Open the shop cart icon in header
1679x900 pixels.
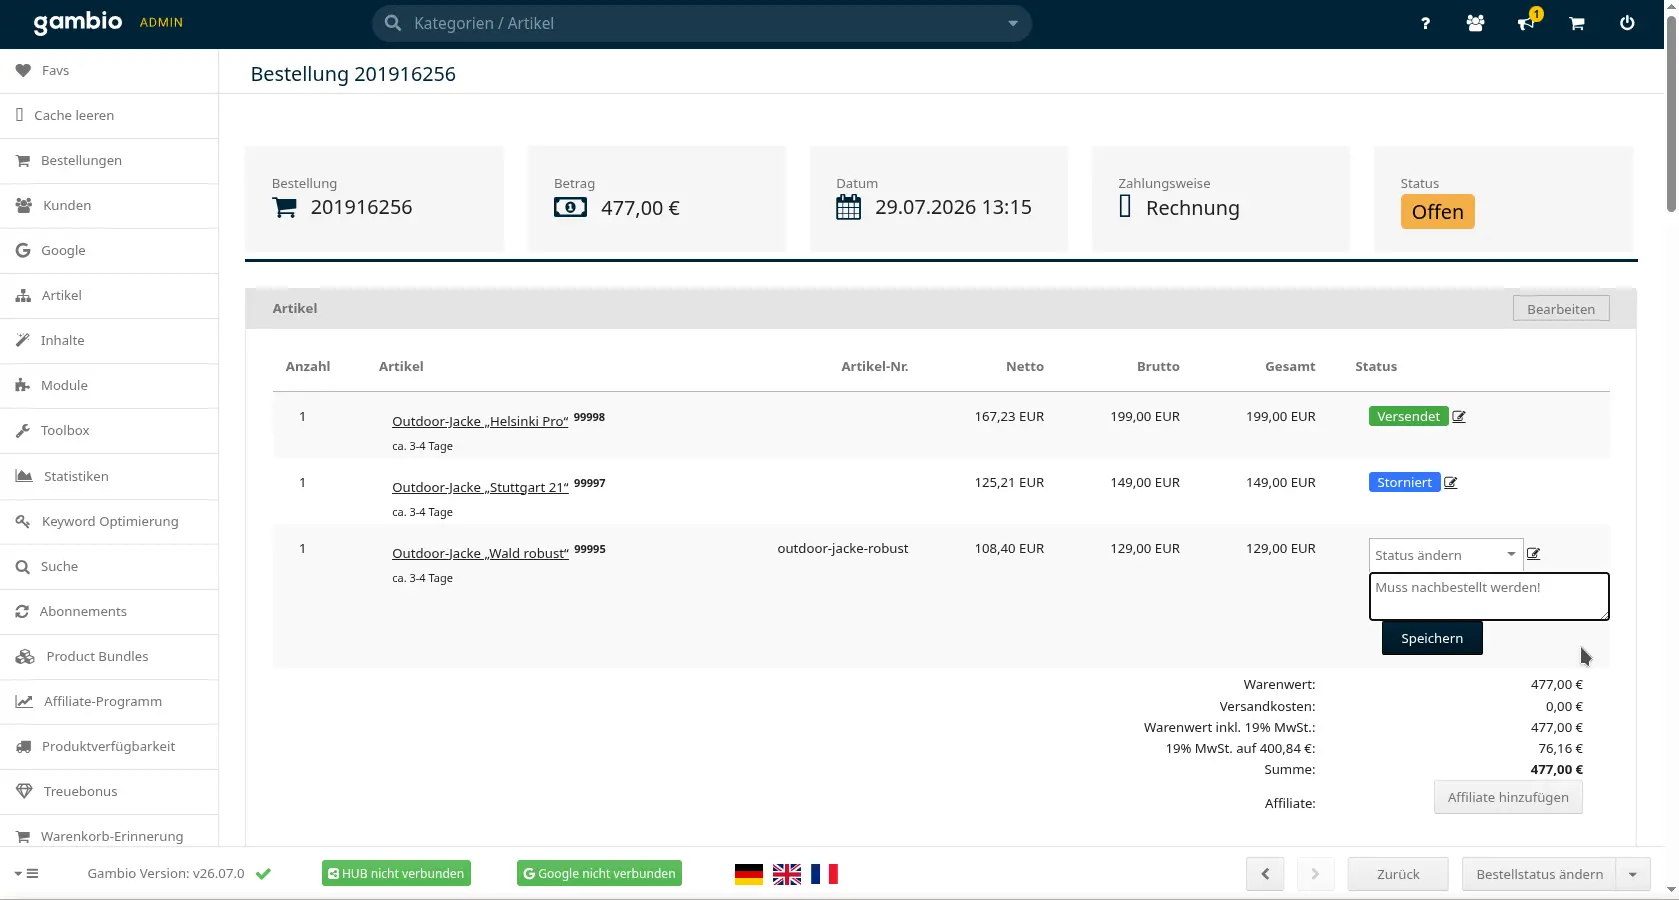click(x=1577, y=23)
